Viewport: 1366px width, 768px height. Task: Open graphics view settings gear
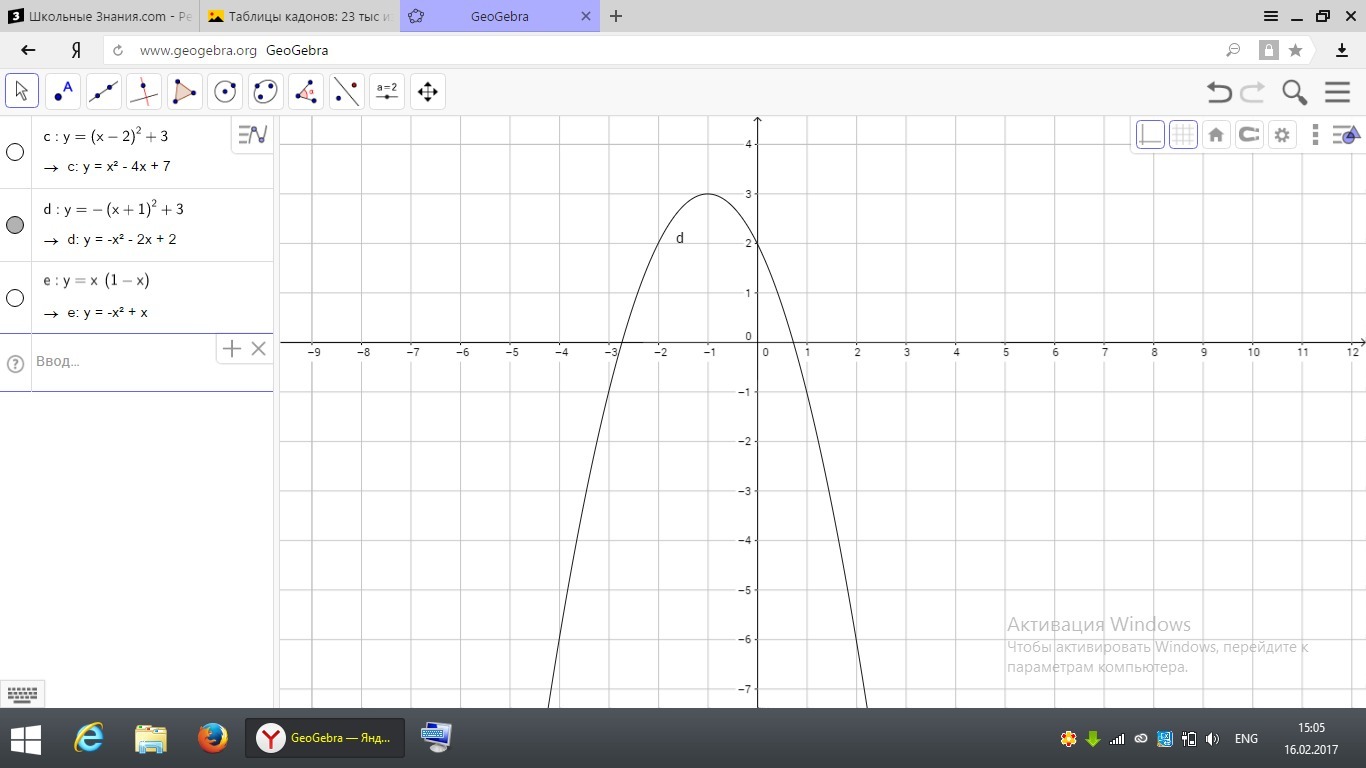tap(1282, 134)
